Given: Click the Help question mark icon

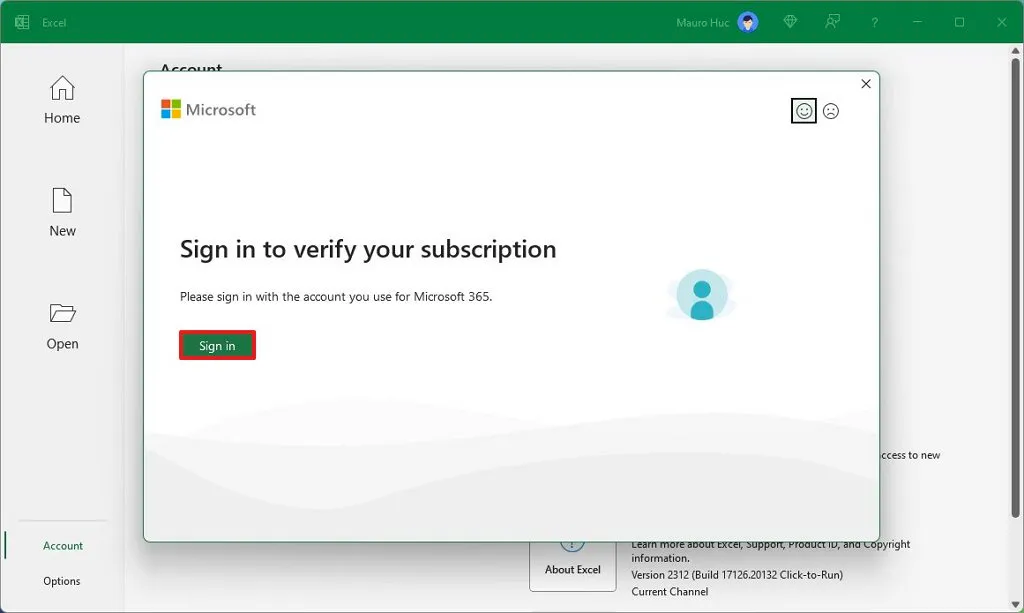Looking at the screenshot, I should 873,21.
